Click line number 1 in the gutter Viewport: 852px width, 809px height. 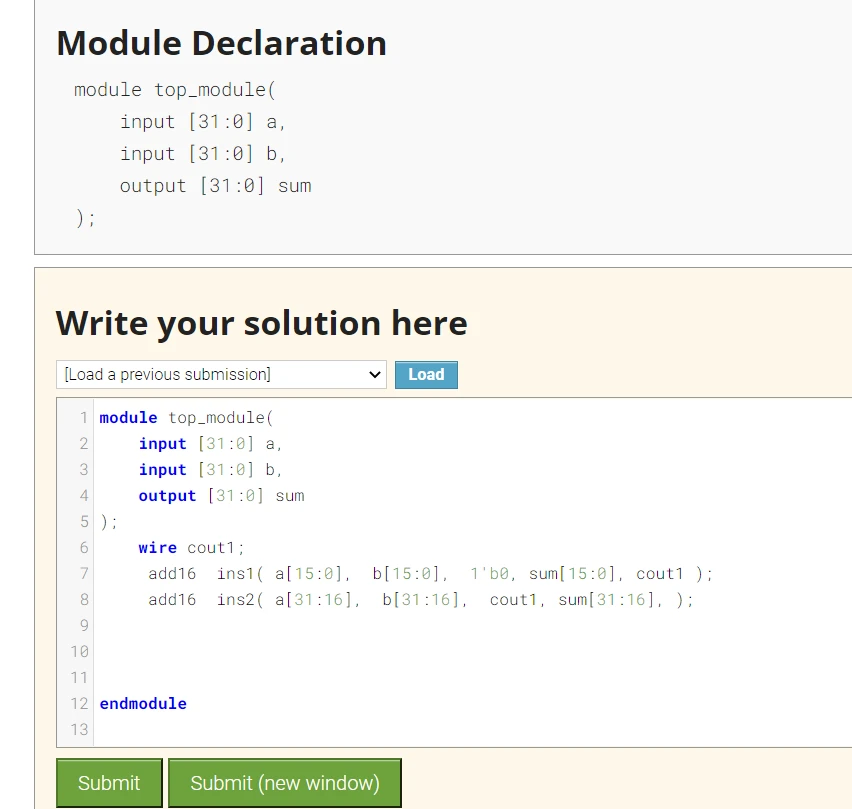(x=84, y=418)
